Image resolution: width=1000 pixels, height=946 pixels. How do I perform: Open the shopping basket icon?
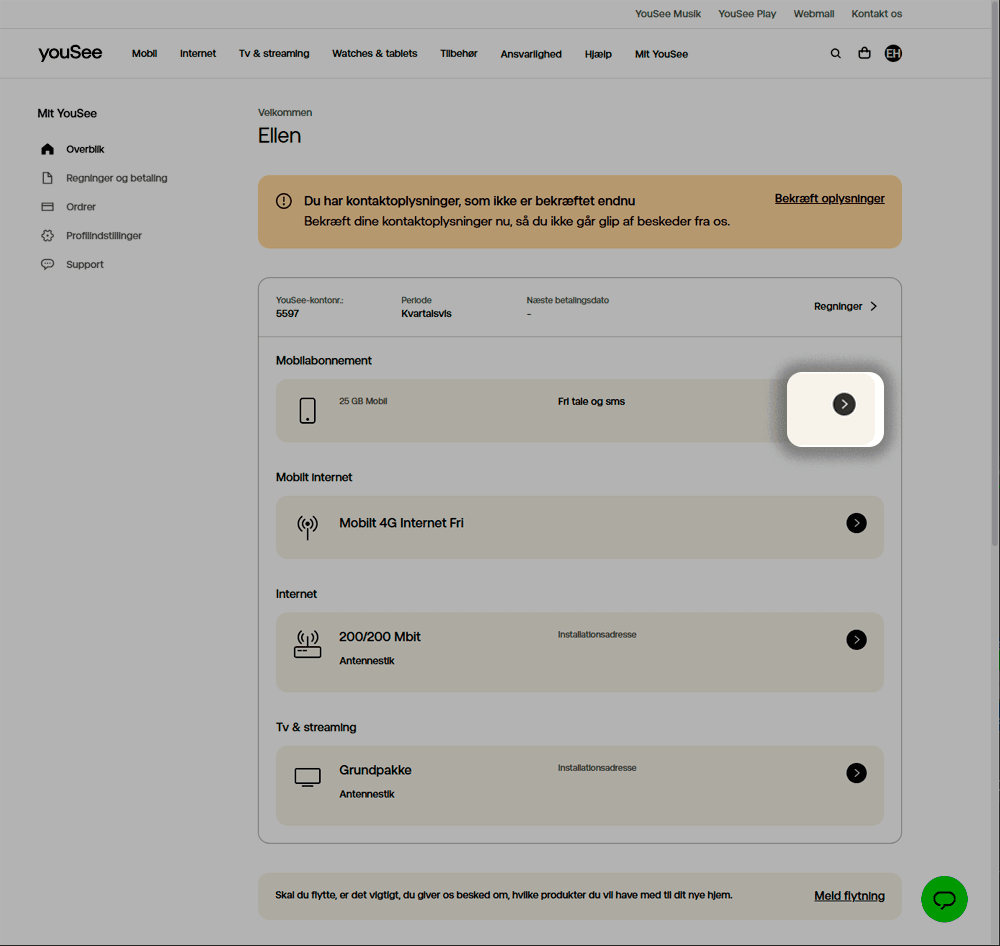864,54
